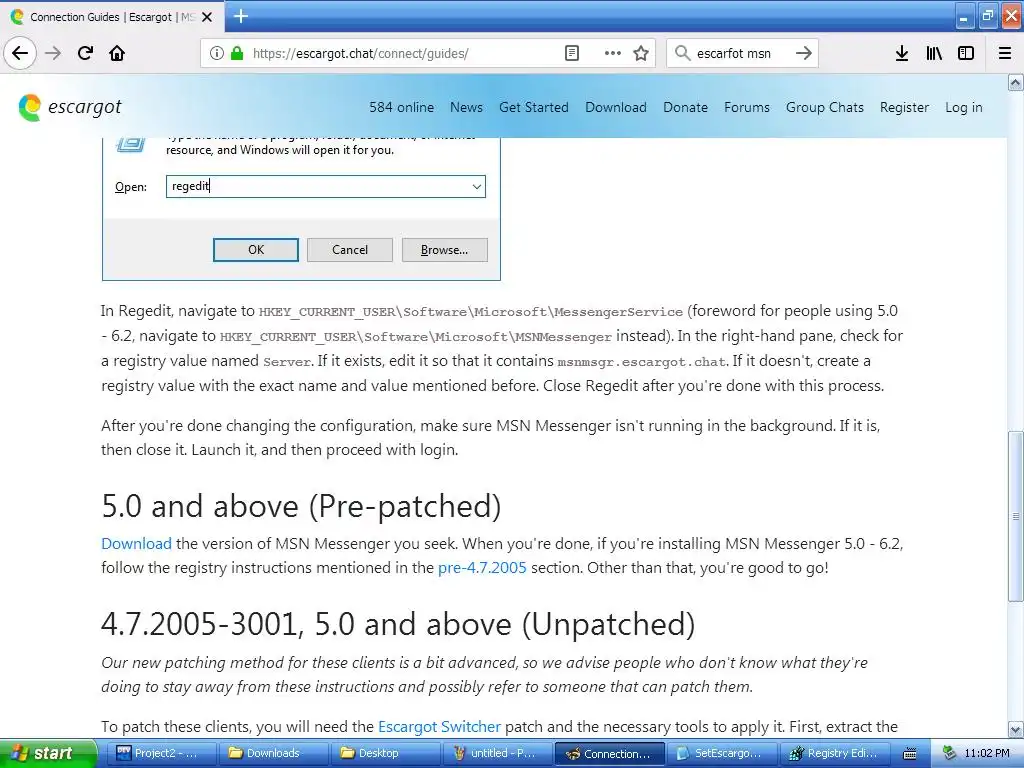Image resolution: width=1024 pixels, height=768 pixels.
Task: Switch to SetEscargo taskbar window
Action: [x=721, y=754]
